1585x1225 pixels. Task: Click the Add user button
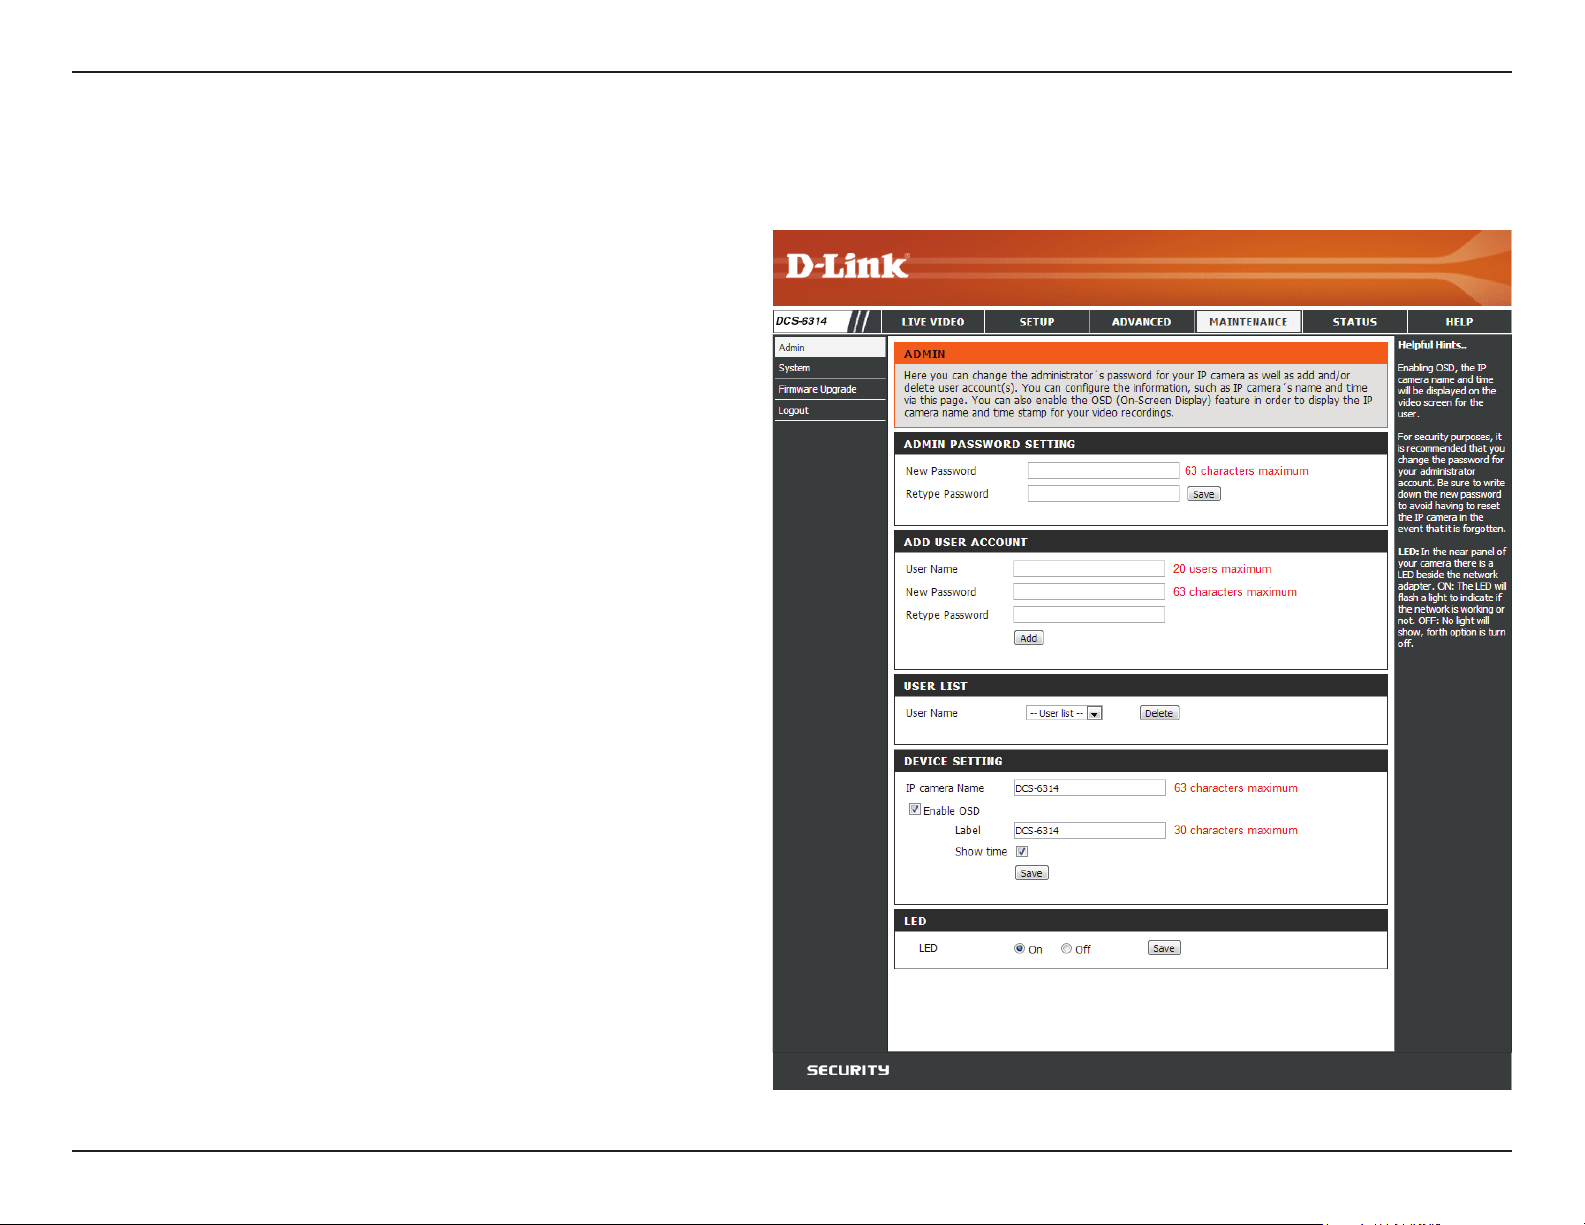[1029, 638]
